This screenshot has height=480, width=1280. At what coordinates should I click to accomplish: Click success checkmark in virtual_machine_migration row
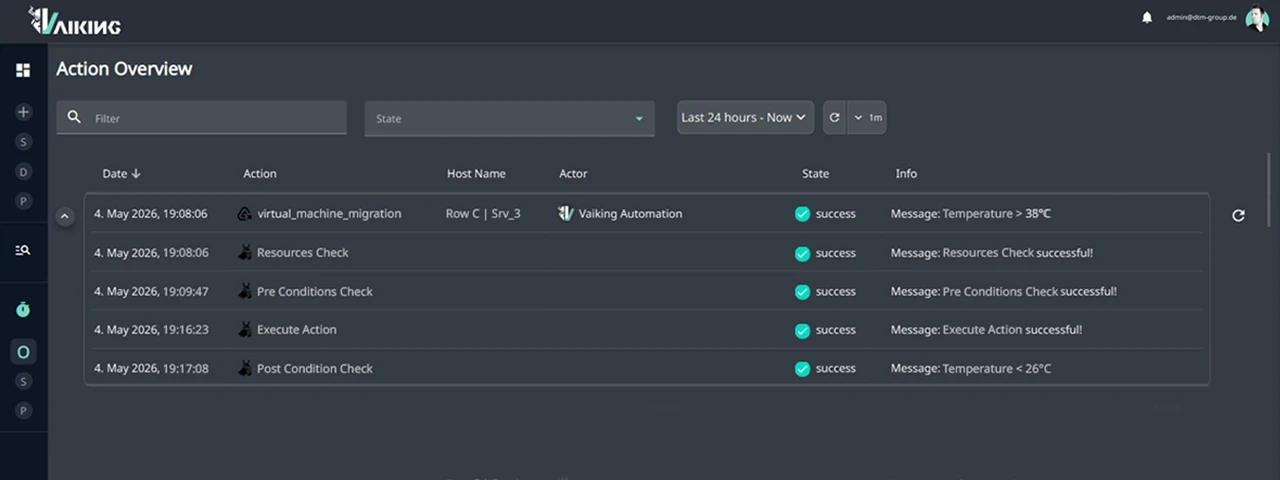[x=802, y=214]
